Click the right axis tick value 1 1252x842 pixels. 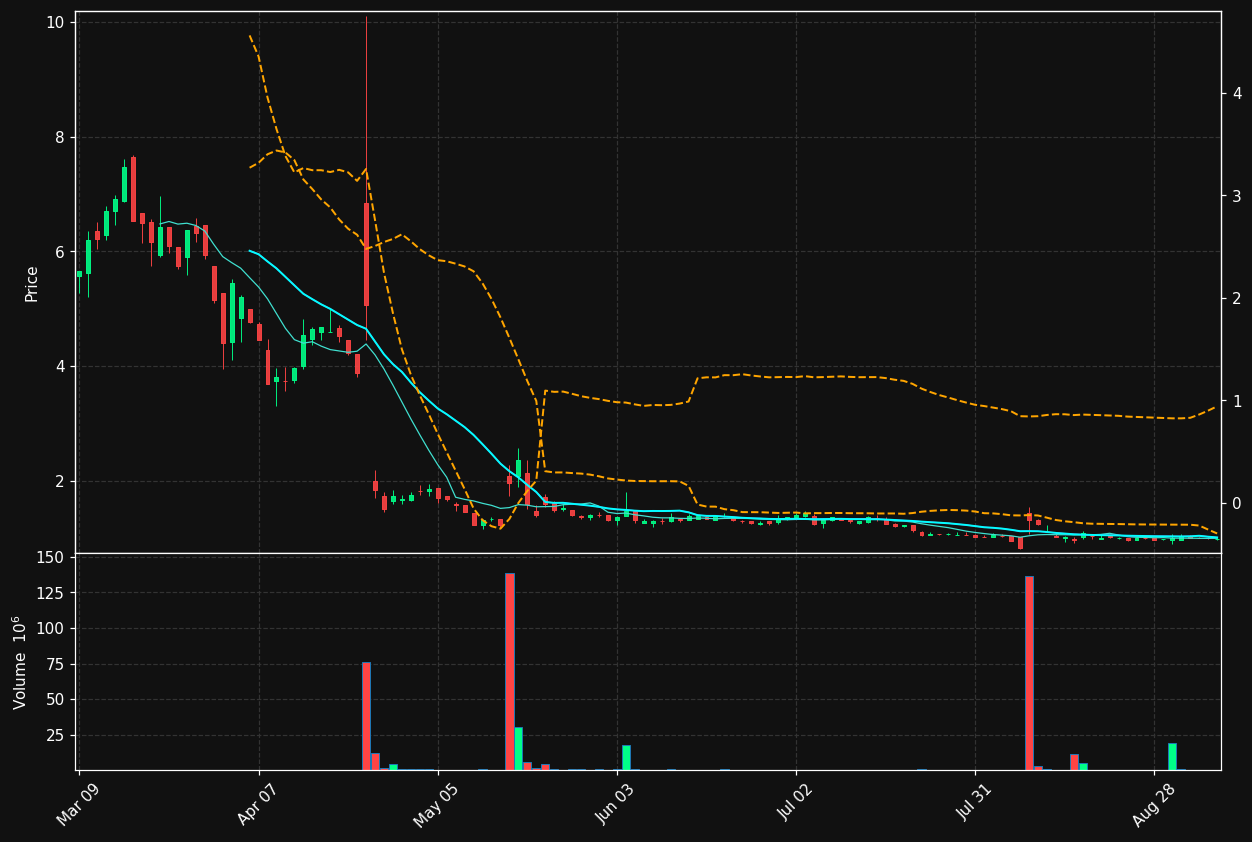[1237, 401]
